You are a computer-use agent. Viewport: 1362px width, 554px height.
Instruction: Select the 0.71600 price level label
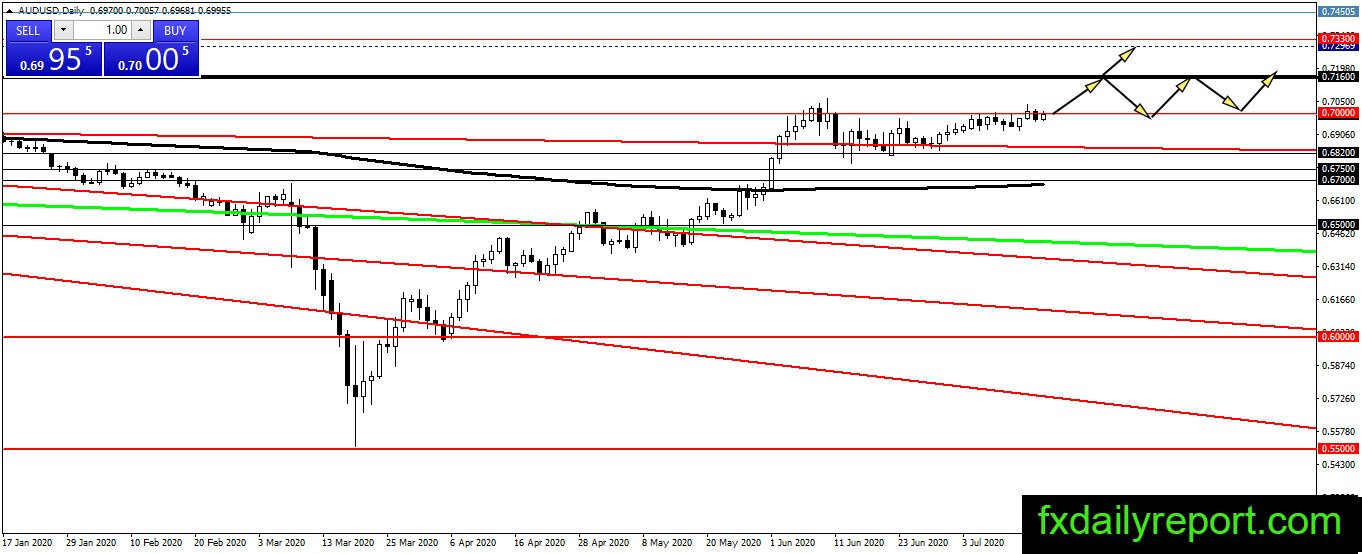coord(1338,77)
